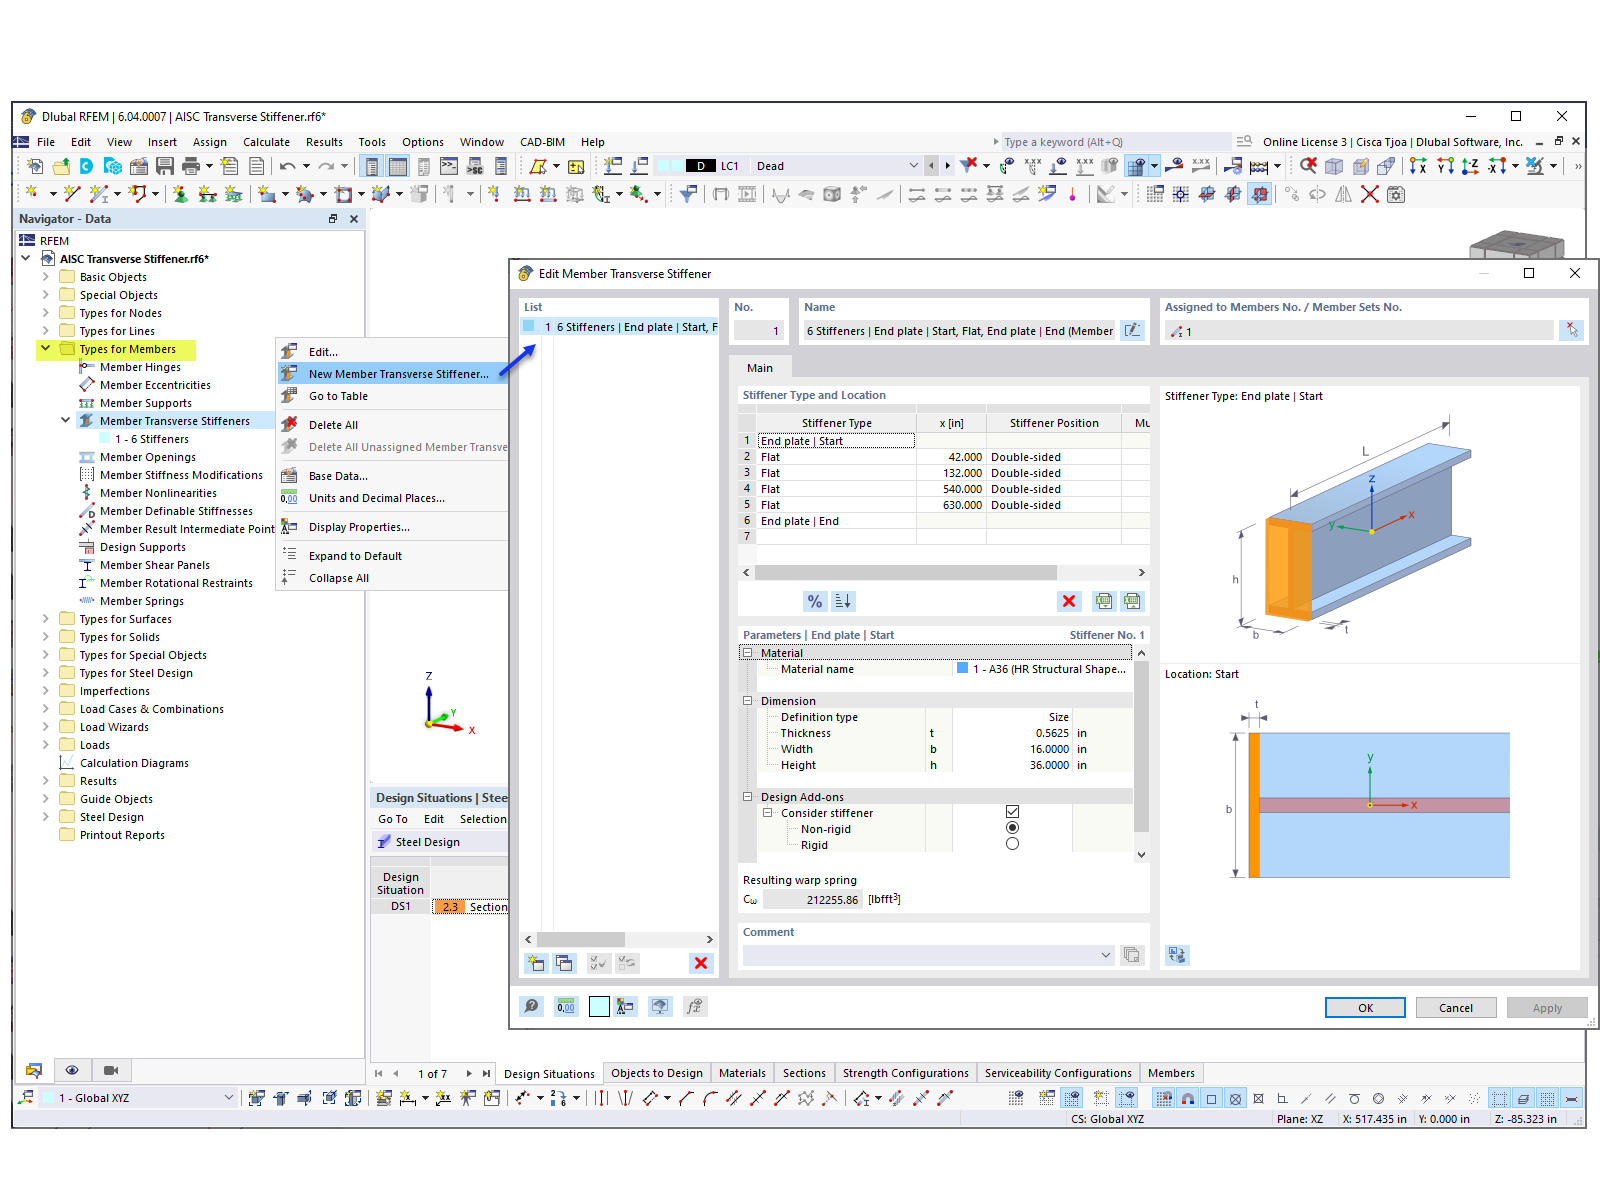
Task: Select the Rigid radio button
Action: coord(1012,844)
